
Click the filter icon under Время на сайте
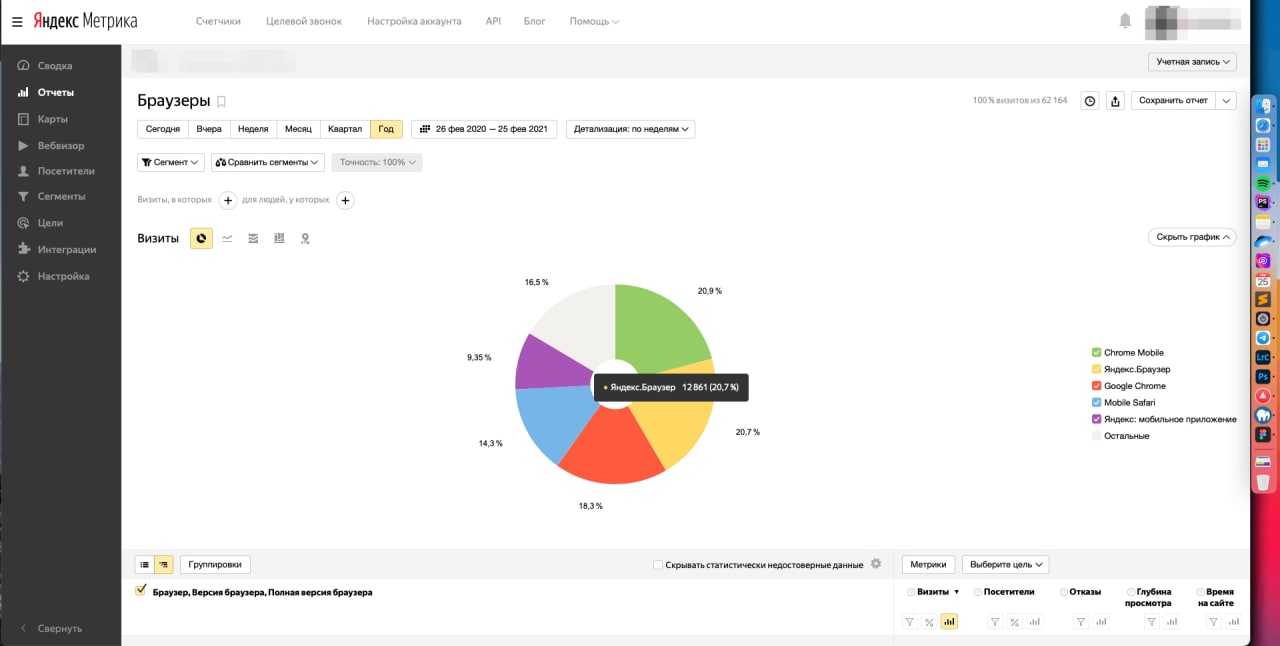[x=1213, y=622]
